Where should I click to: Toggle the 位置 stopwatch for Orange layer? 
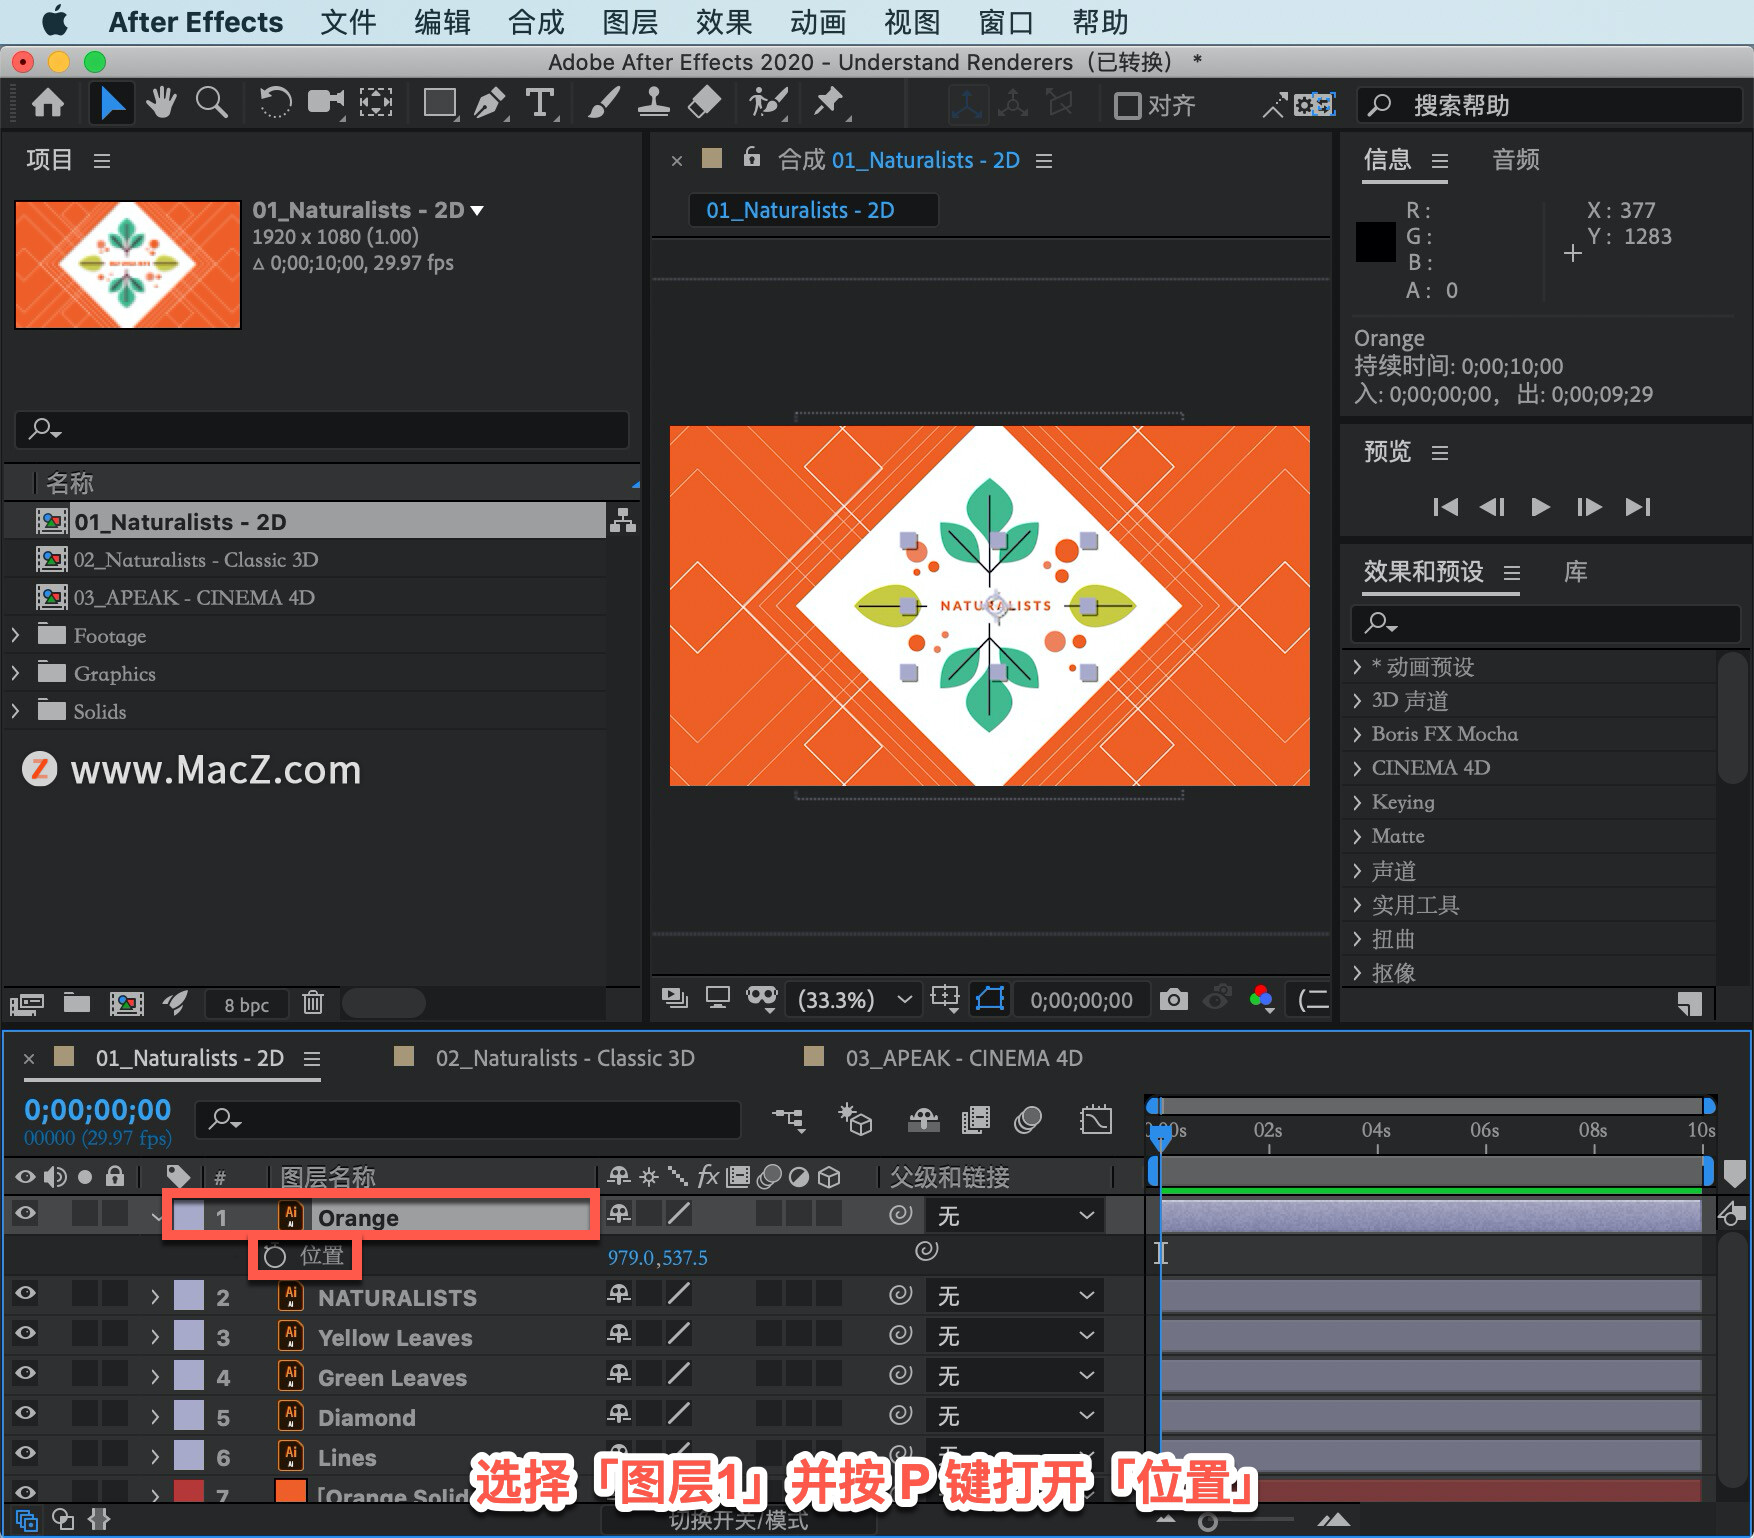pos(275,1256)
